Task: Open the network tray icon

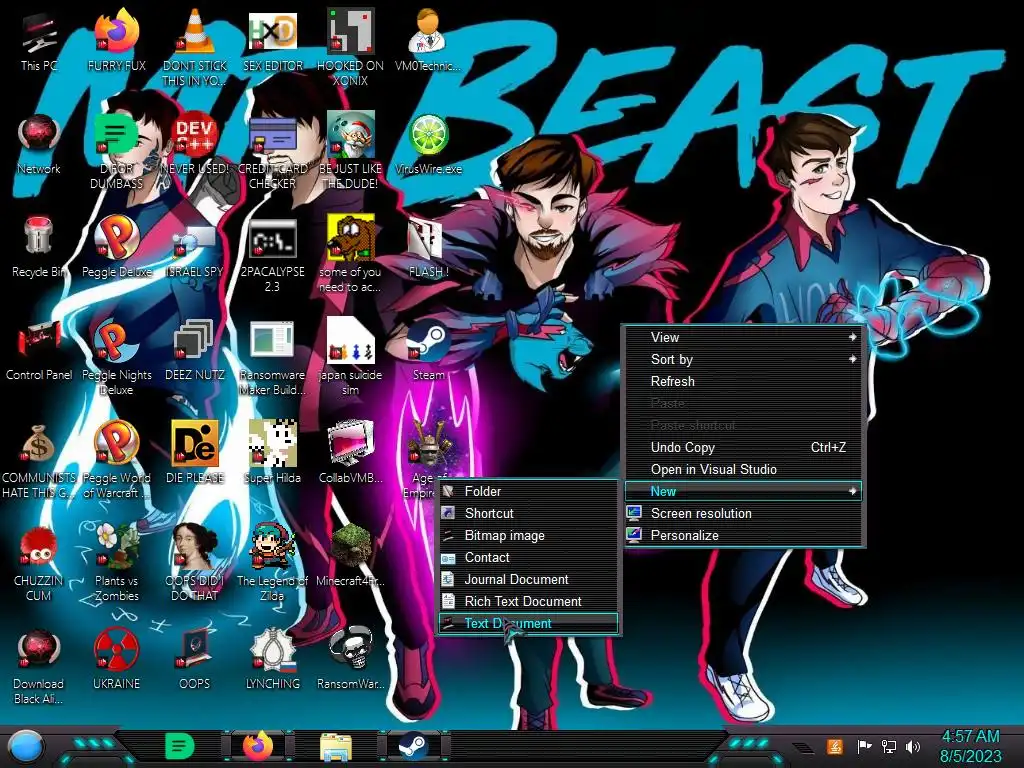Action: (x=888, y=746)
